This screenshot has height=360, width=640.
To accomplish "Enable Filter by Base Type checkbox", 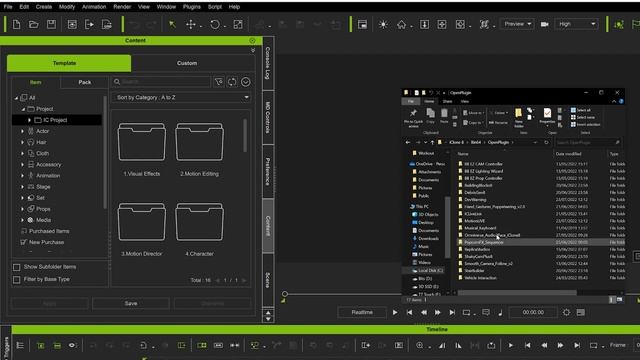I will pyautogui.click(x=17, y=280).
